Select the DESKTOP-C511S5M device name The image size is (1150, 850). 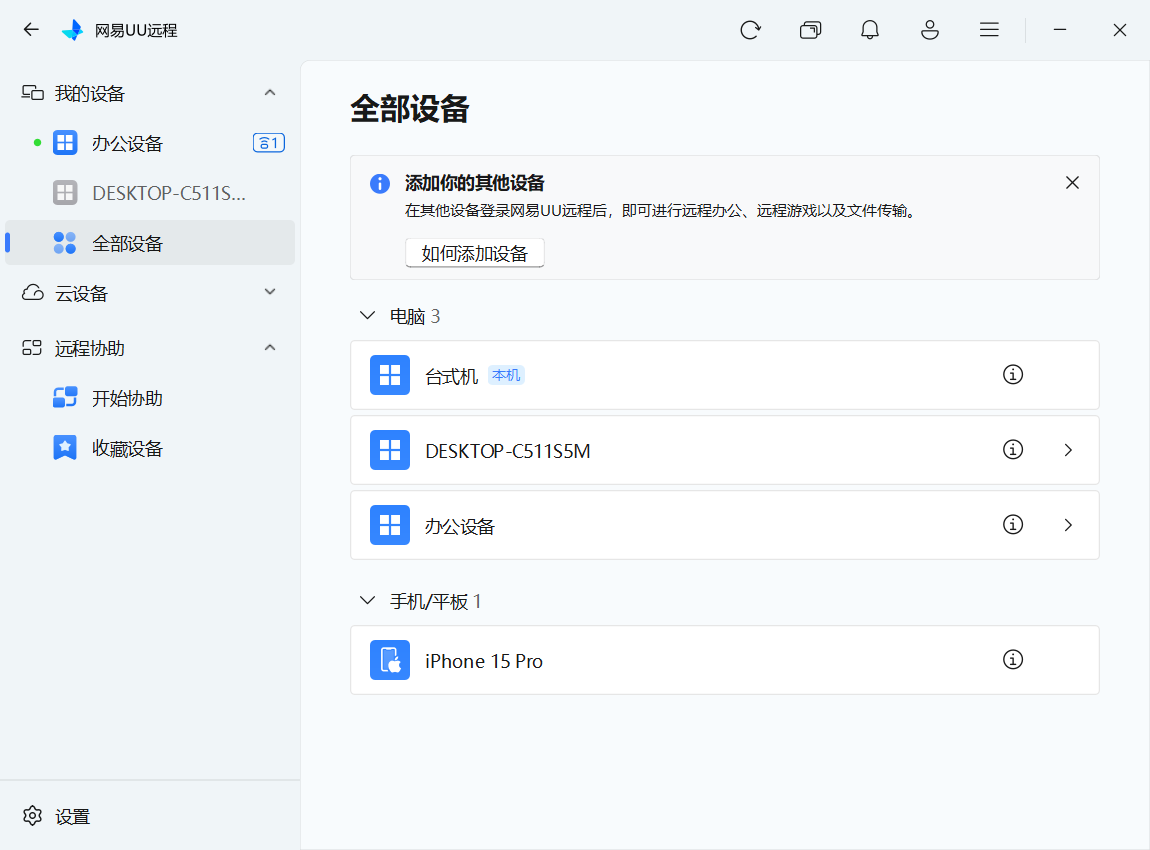pyautogui.click(x=508, y=451)
